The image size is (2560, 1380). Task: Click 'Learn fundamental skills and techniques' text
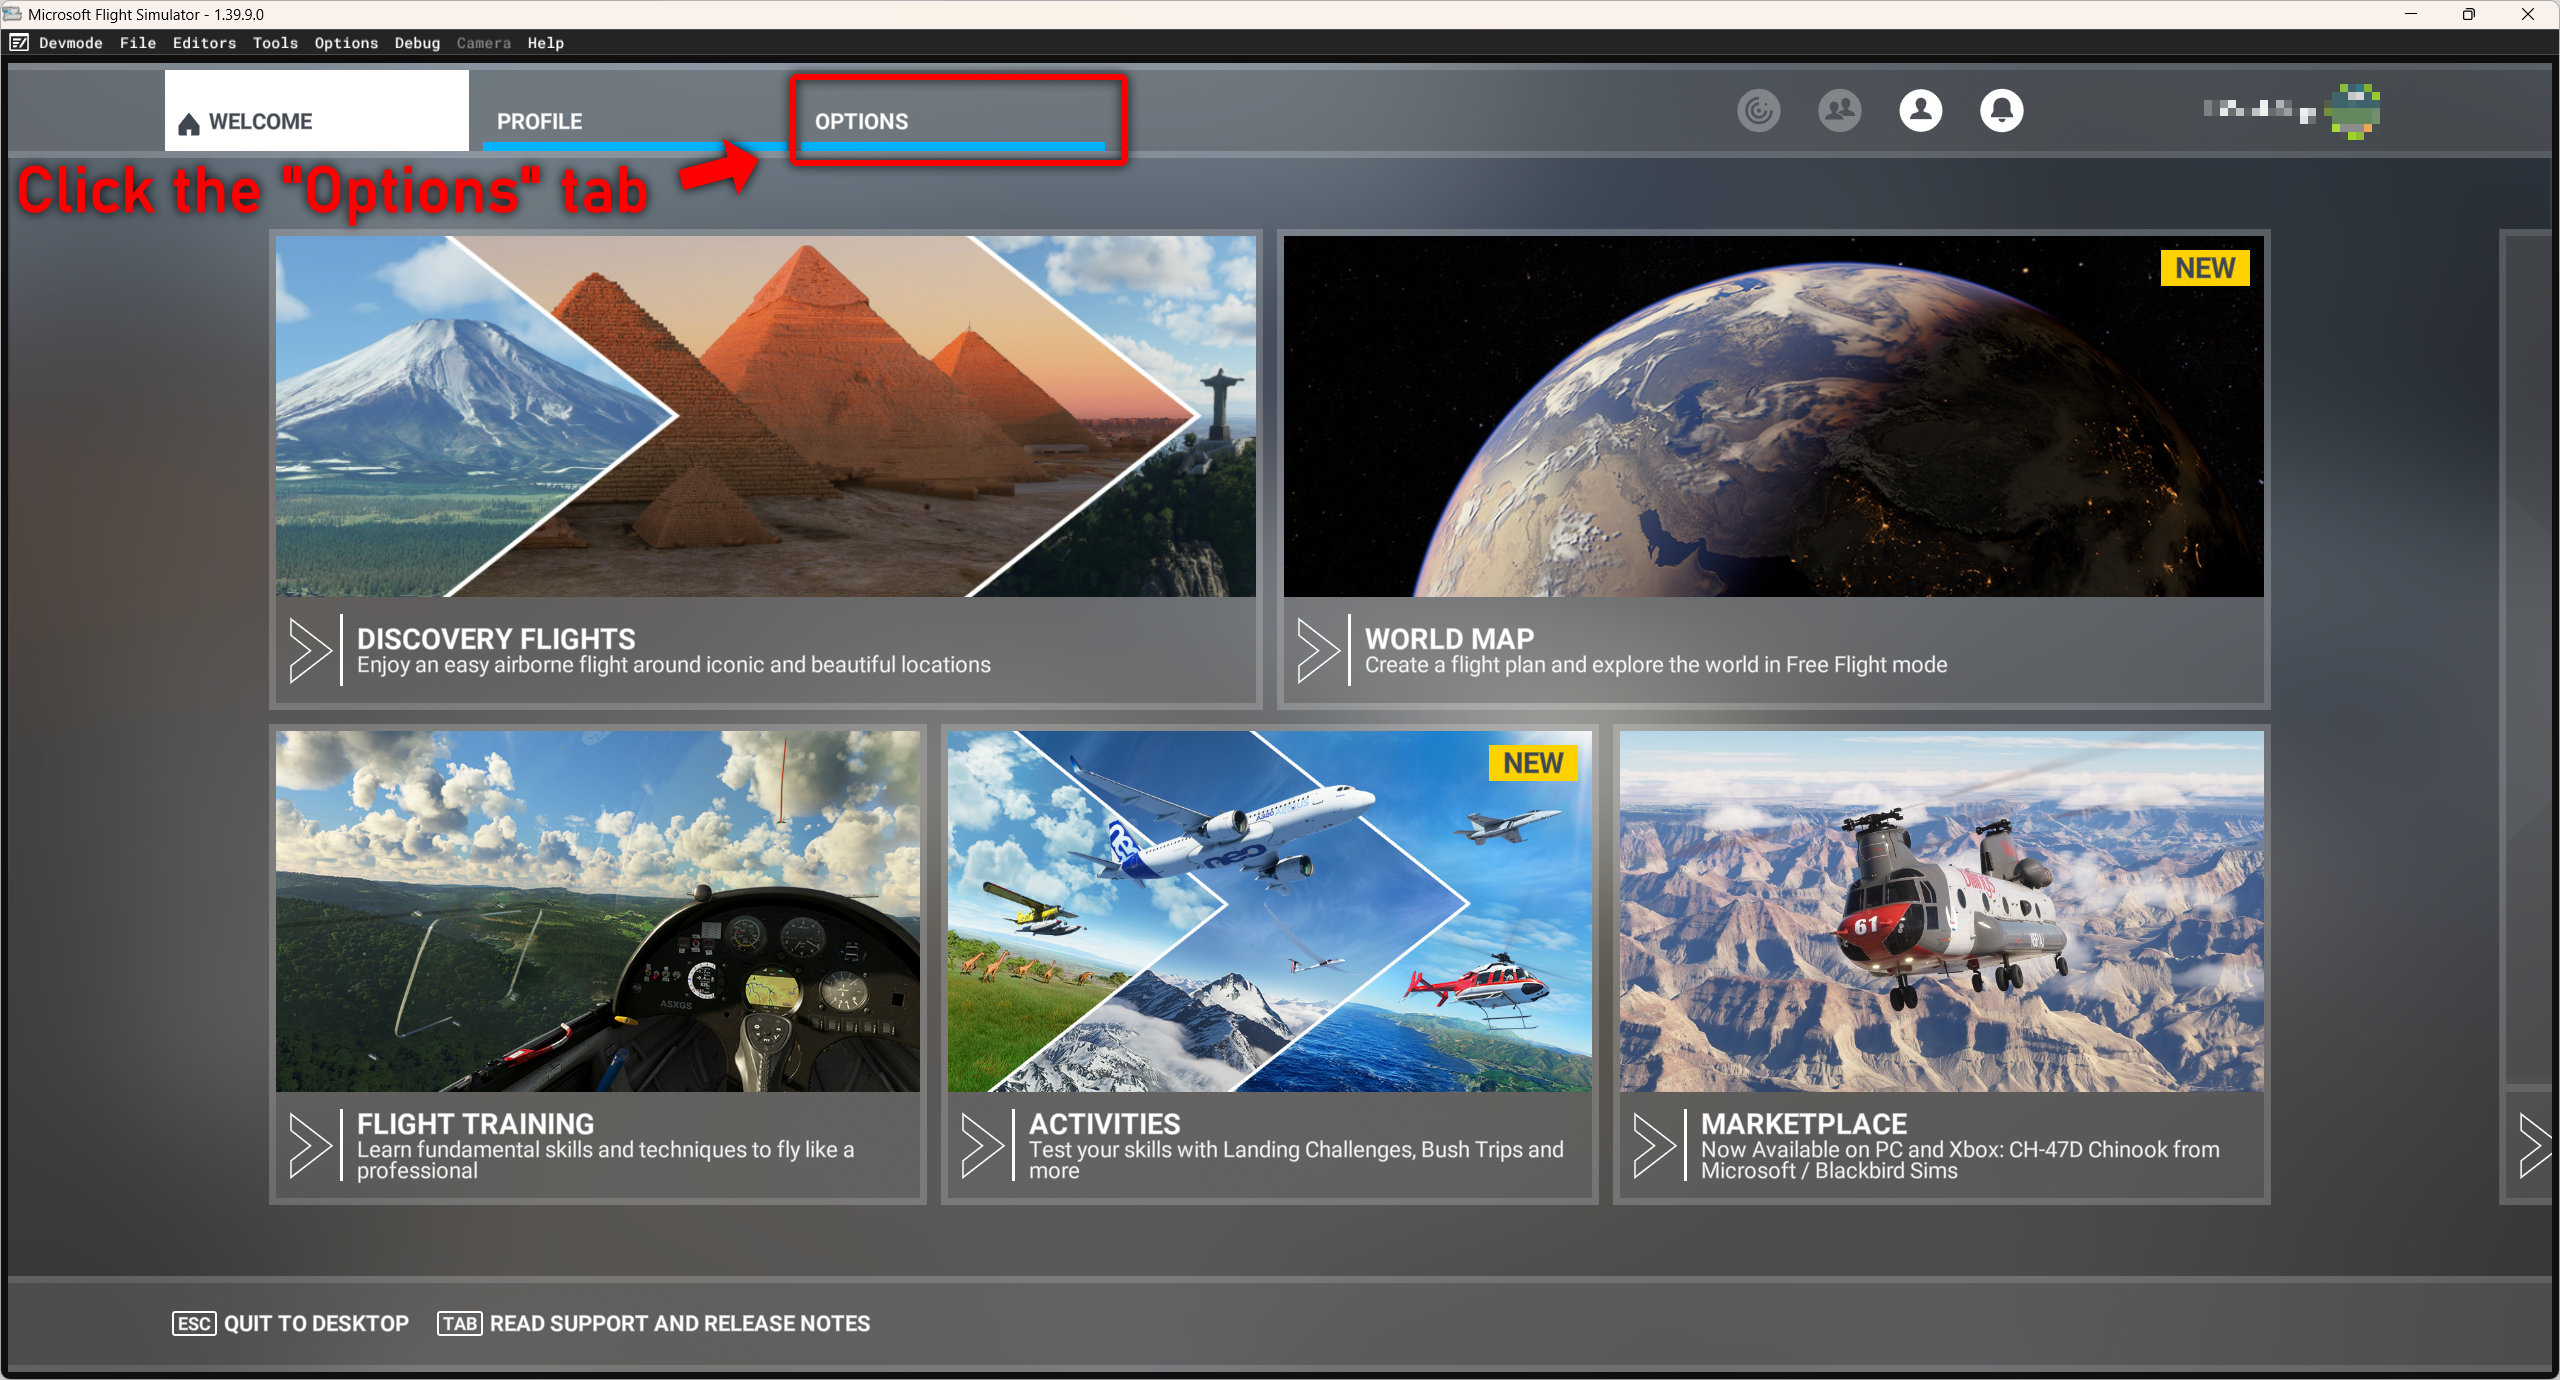click(606, 1160)
